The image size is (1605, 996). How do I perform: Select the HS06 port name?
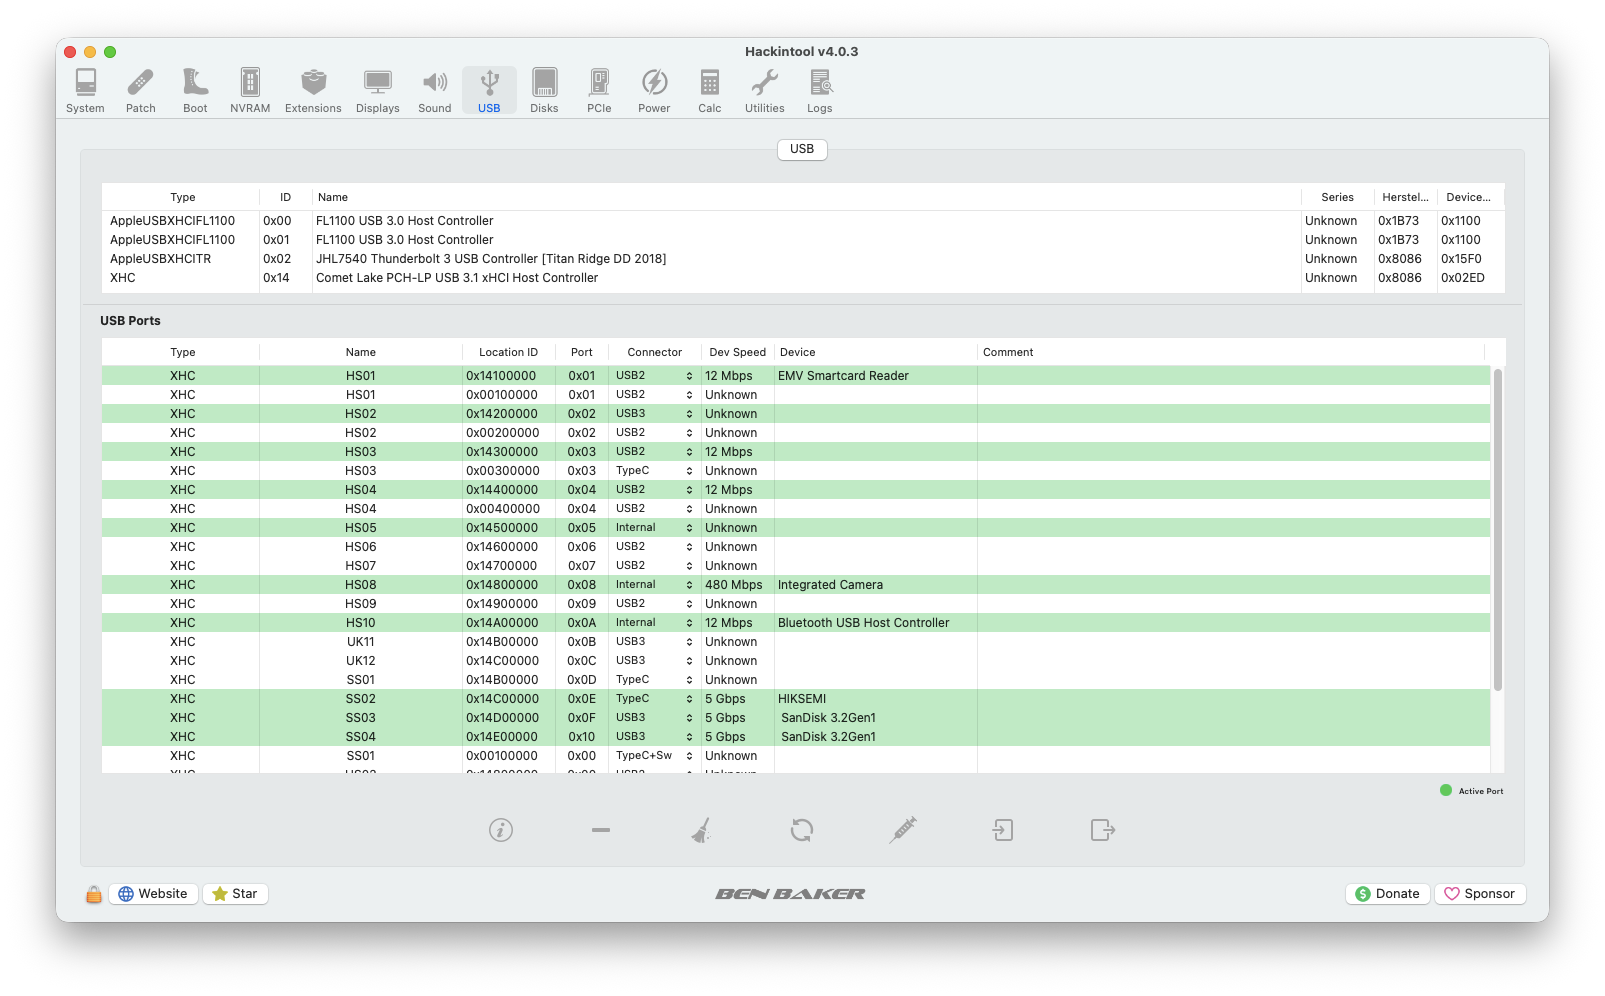(361, 547)
